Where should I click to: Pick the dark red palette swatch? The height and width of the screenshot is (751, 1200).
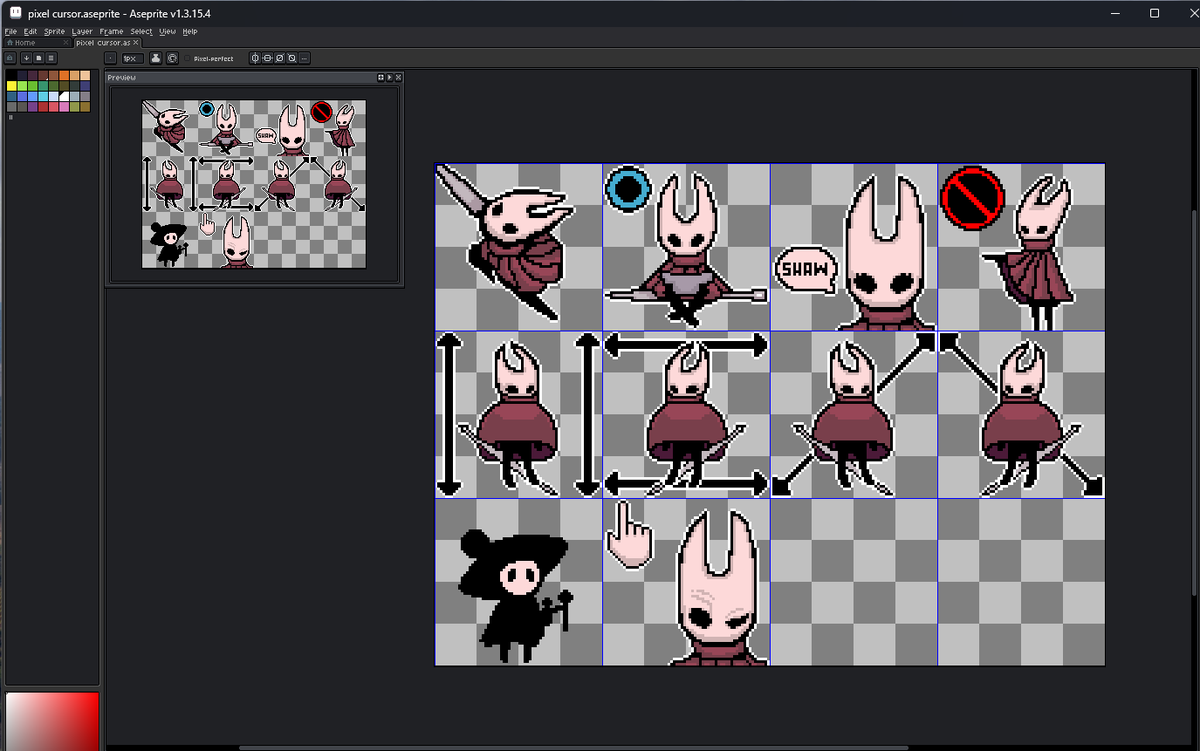(x=43, y=107)
